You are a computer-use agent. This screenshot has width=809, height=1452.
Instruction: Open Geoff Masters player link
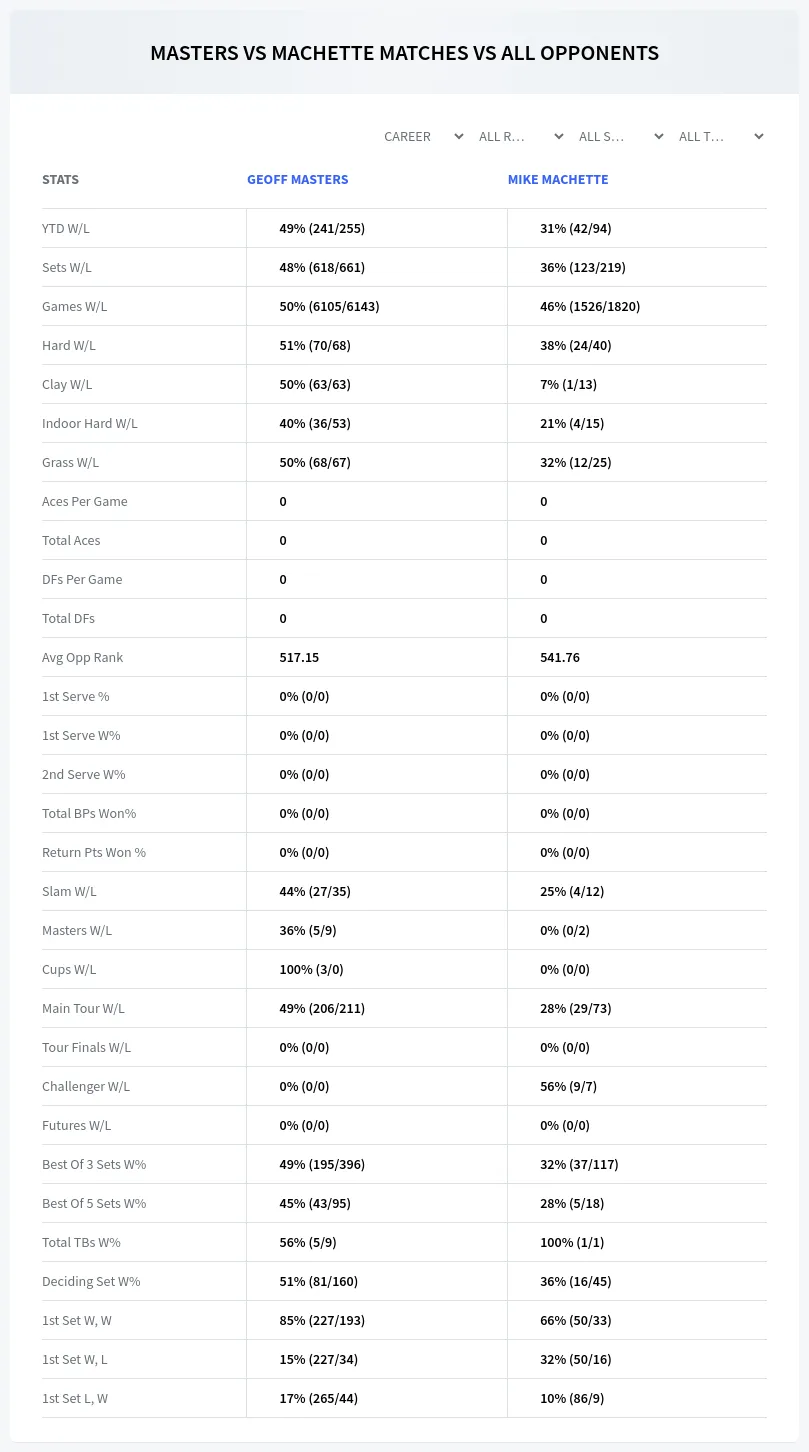click(x=298, y=179)
